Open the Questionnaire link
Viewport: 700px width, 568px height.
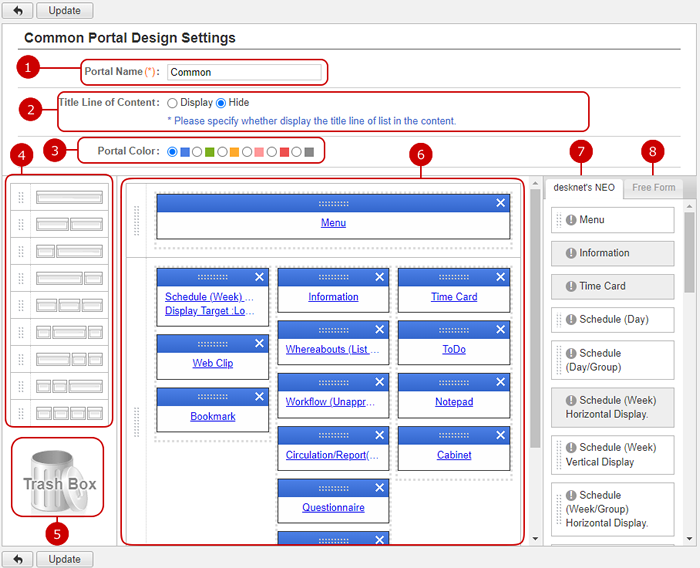click(333, 507)
